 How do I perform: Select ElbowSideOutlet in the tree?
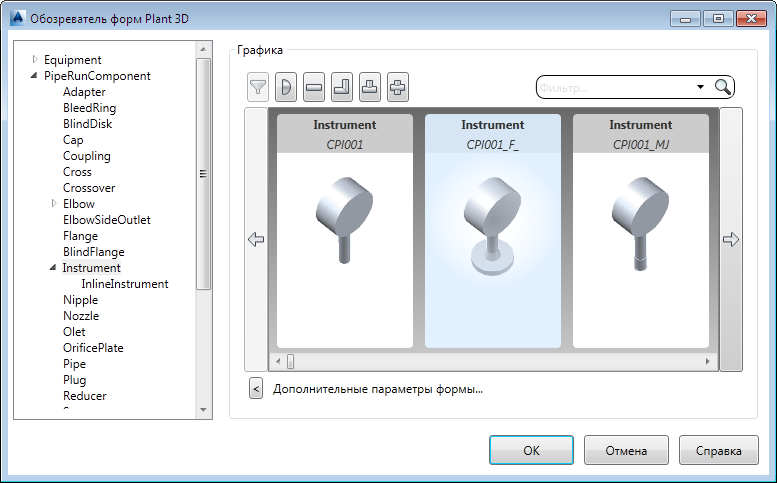point(107,219)
